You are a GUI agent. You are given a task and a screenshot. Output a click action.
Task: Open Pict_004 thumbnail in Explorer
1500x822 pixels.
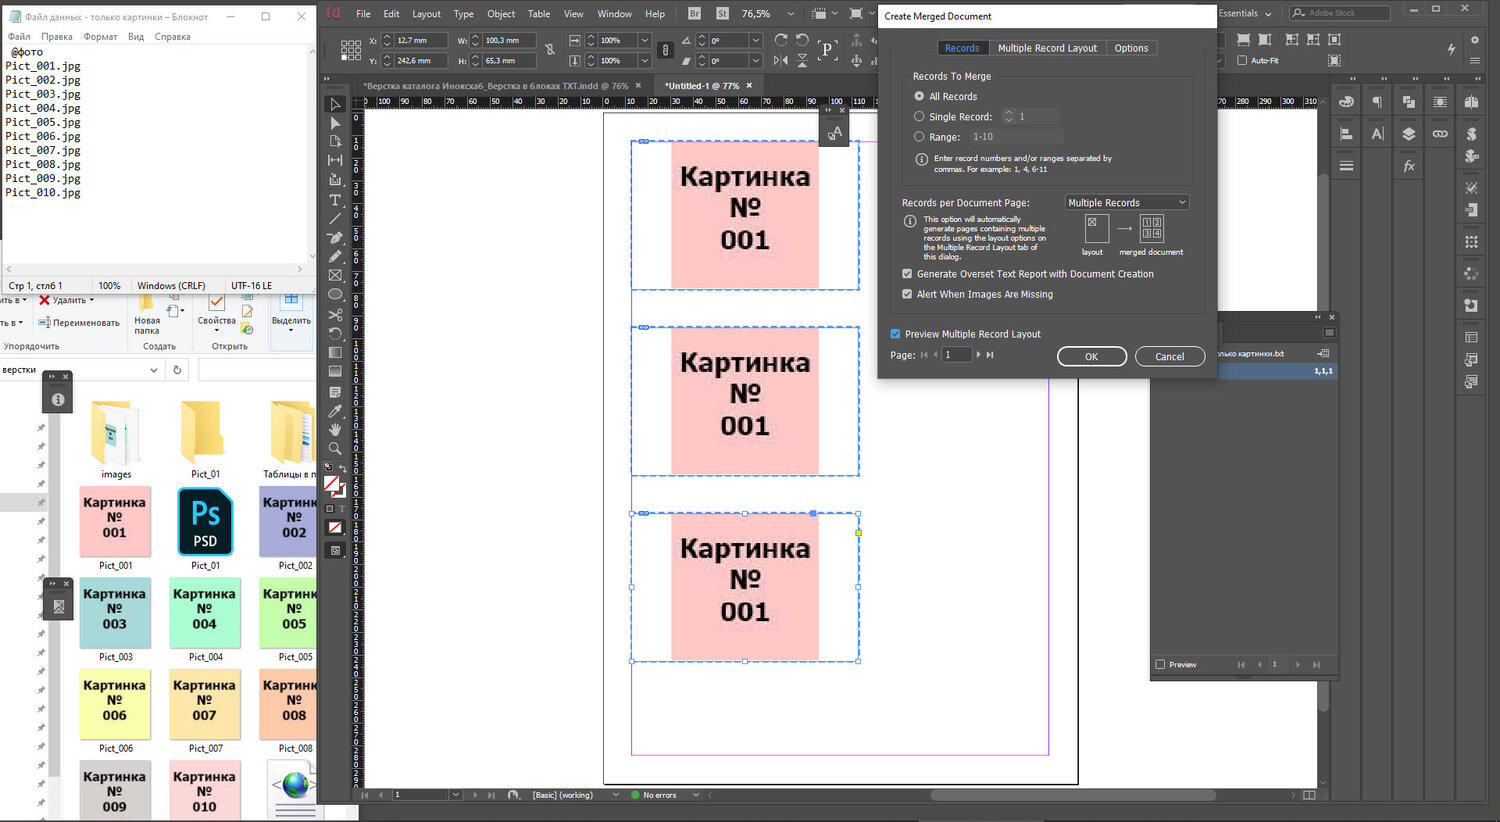click(204, 612)
